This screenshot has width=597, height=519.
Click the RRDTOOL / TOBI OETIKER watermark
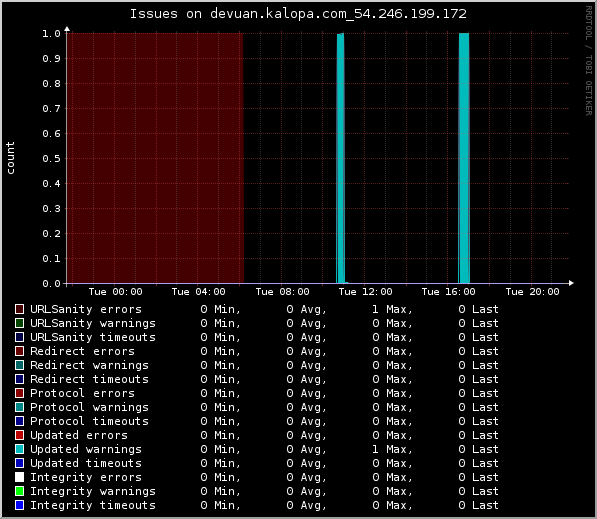click(x=589, y=61)
